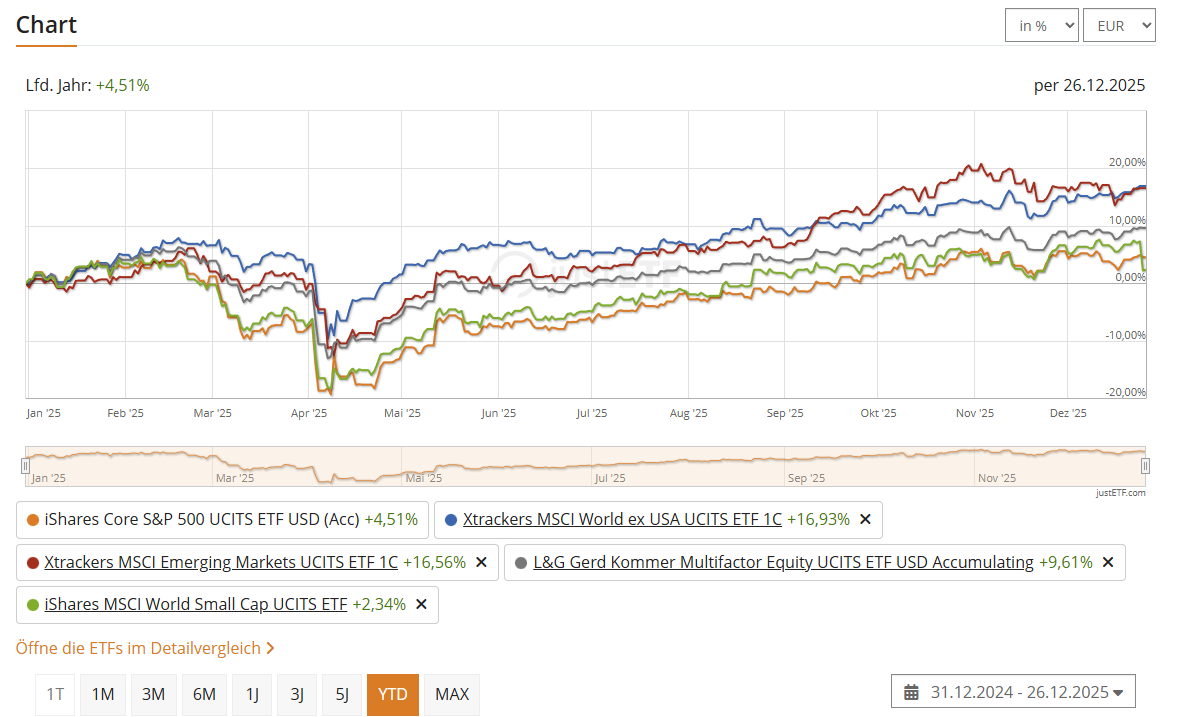Image resolution: width=1182 pixels, height=717 pixels.
Task: Open Xtrackers MSCI World ex USA UCITS ETF link
Action: 622,519
